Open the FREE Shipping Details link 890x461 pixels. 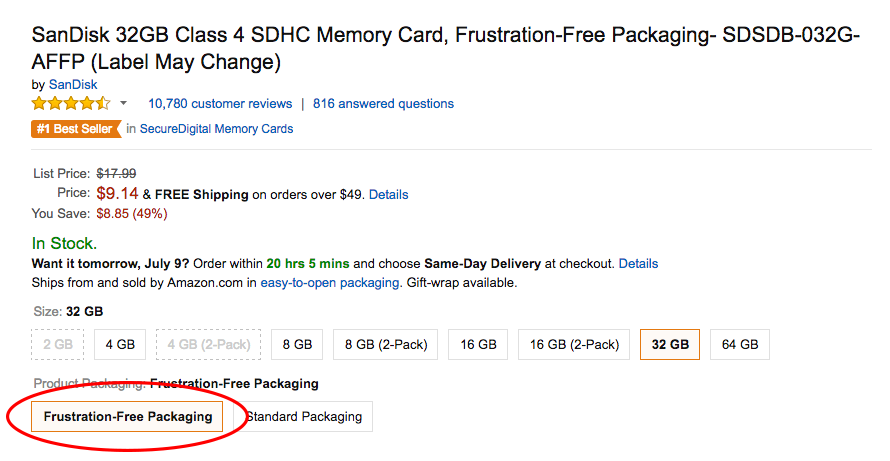pyautogui.click(x=388, y=194)
